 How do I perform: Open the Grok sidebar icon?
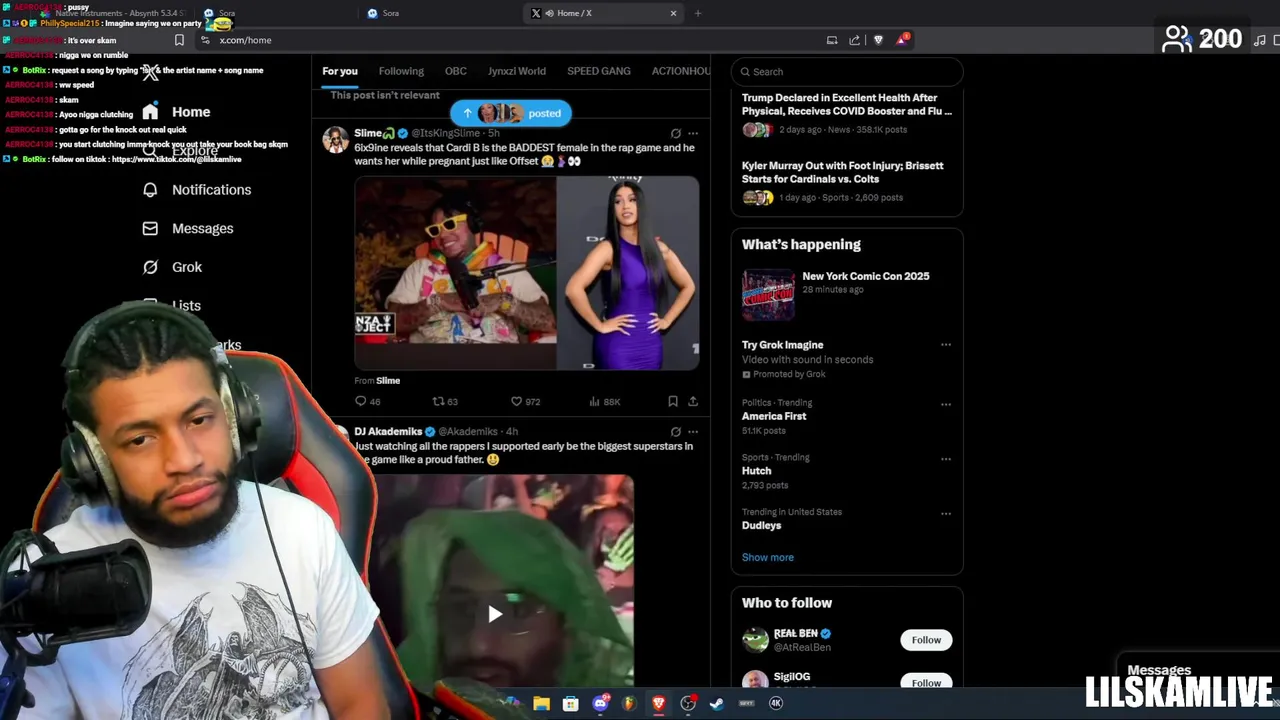click(150, 267)
